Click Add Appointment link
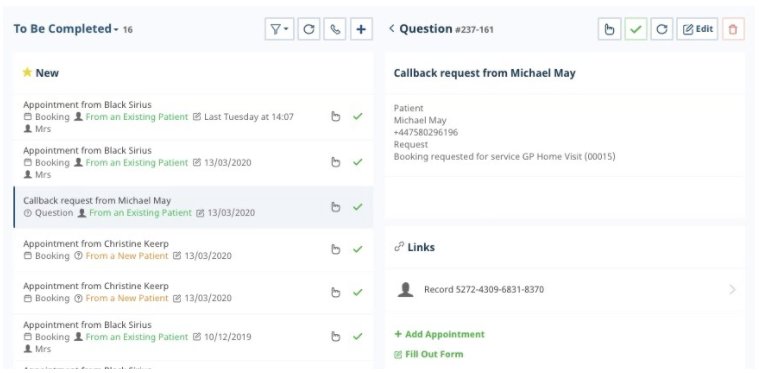 440,334
